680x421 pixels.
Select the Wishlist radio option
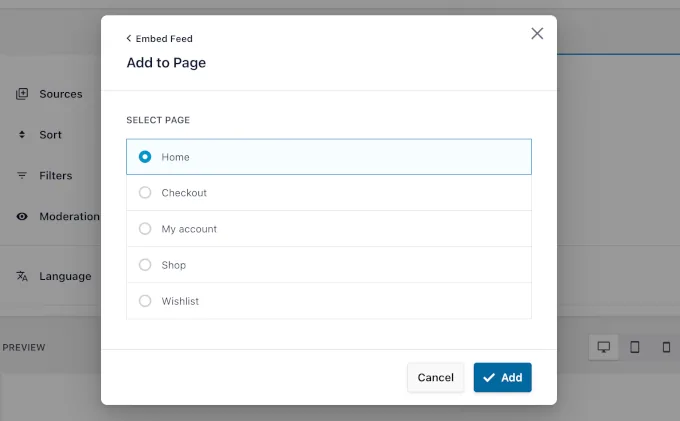[145, 301]
